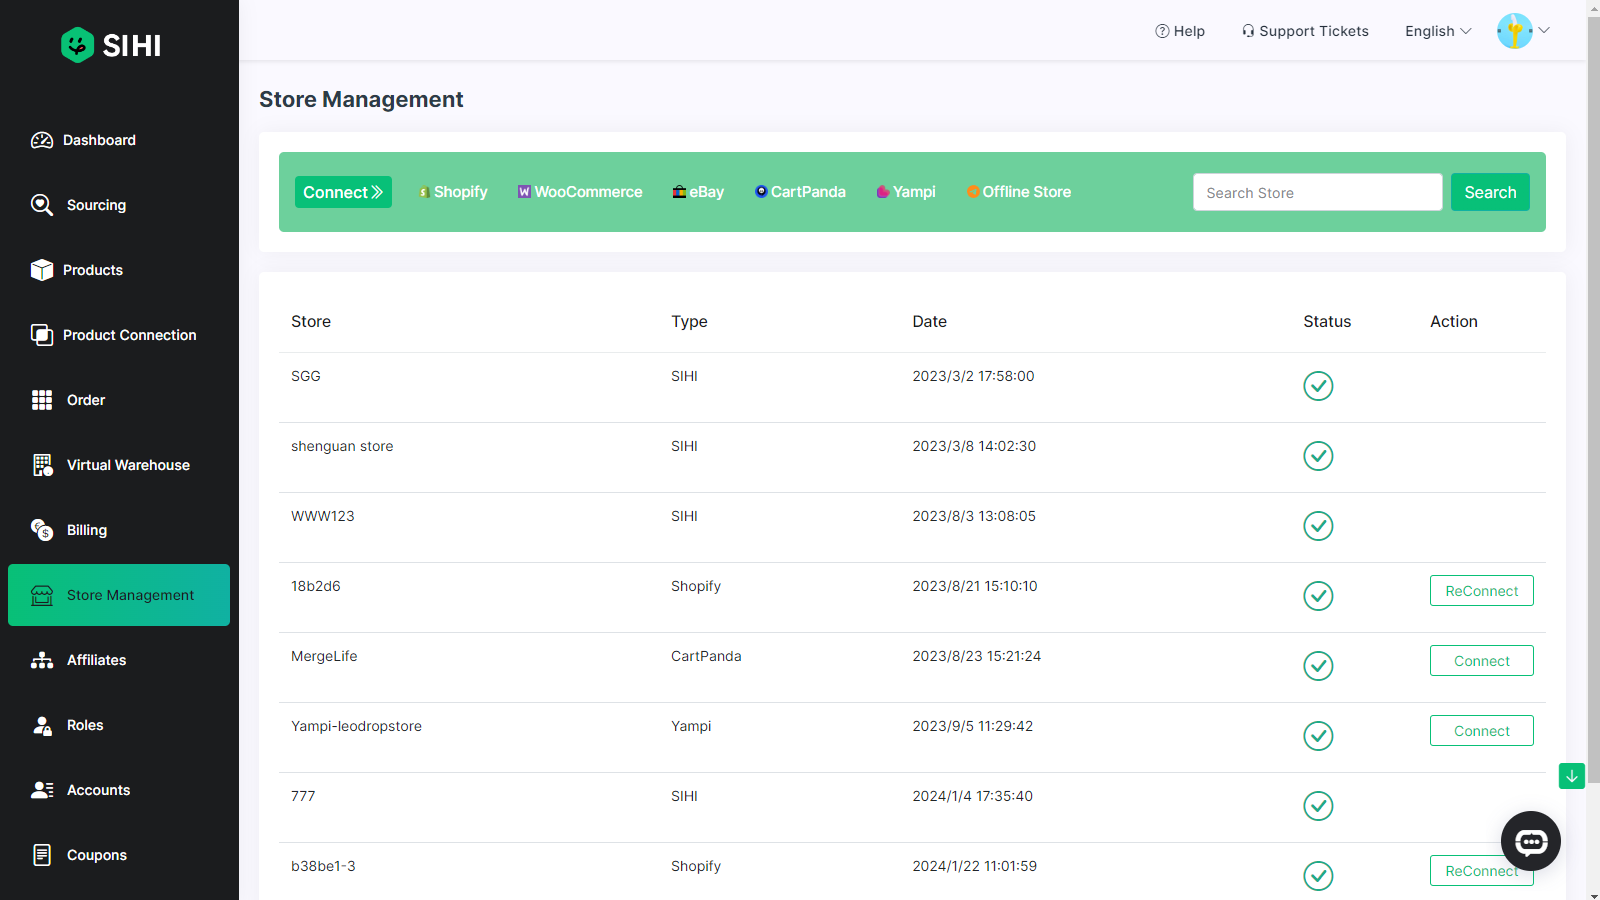
Task: Click Connect for Yampi-leodropstore
Action: click(x=1481, y=731)
